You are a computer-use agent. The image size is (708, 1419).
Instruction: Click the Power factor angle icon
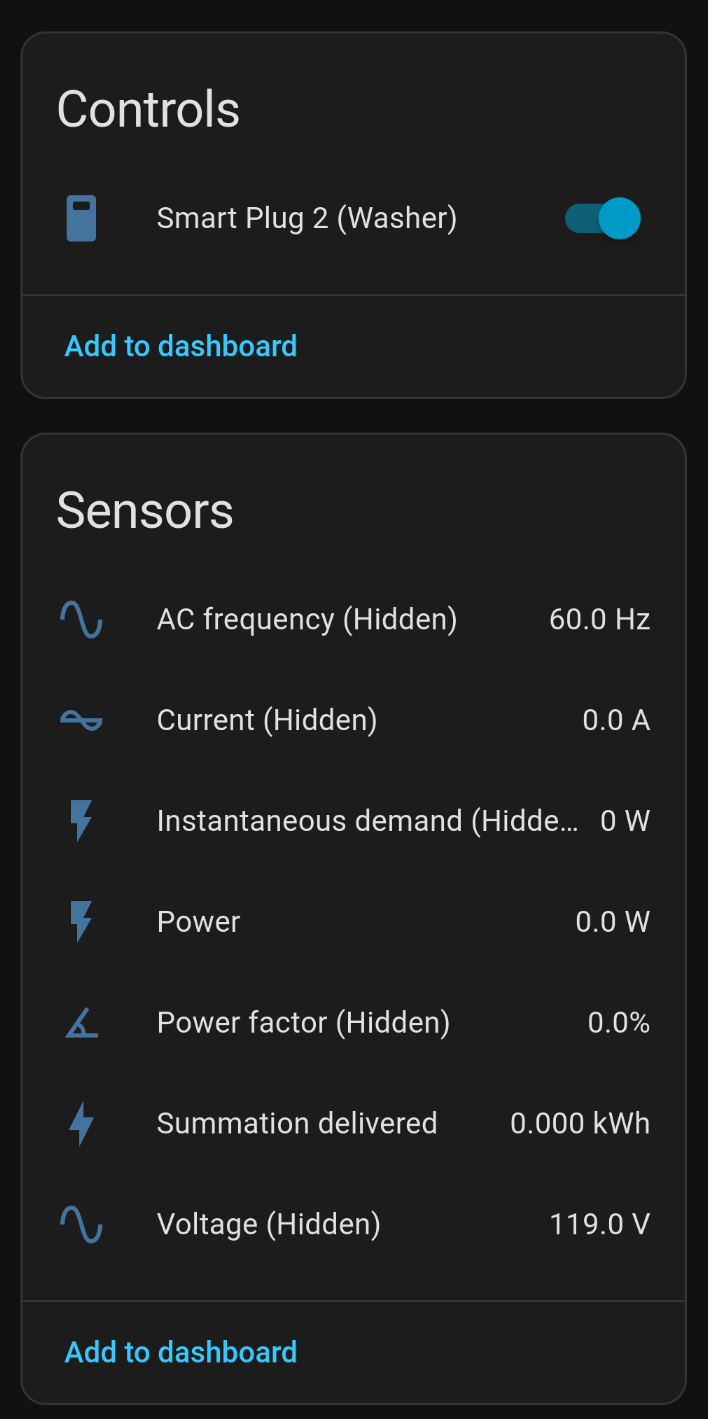(81, 1023)
